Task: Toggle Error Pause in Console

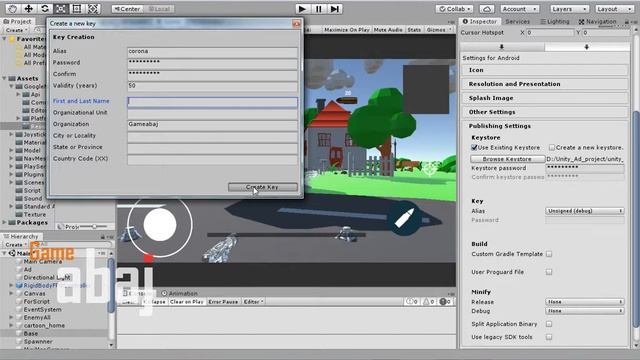Action: pyautogui.click(x=223, y=302)
